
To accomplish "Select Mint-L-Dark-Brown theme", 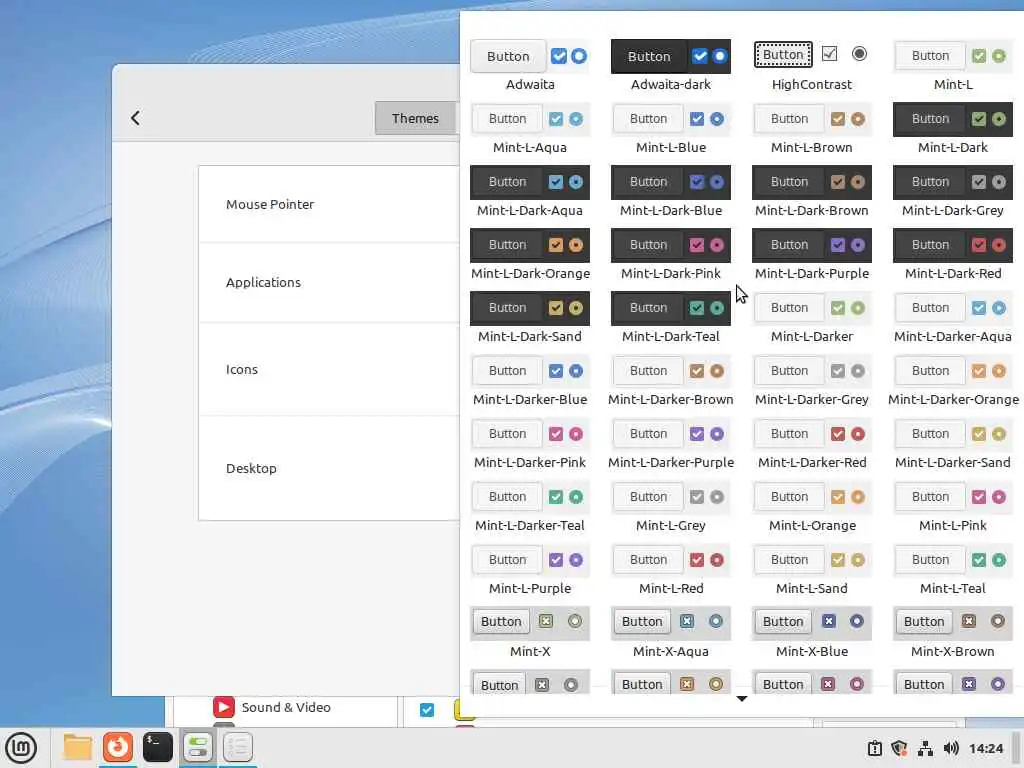I will (812, 191).
